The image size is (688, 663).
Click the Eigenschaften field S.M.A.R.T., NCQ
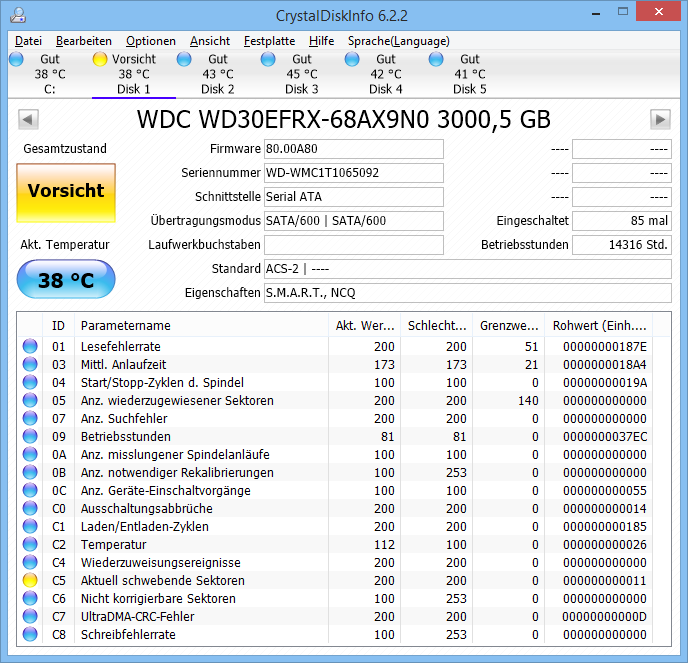[x=468, y=293]
